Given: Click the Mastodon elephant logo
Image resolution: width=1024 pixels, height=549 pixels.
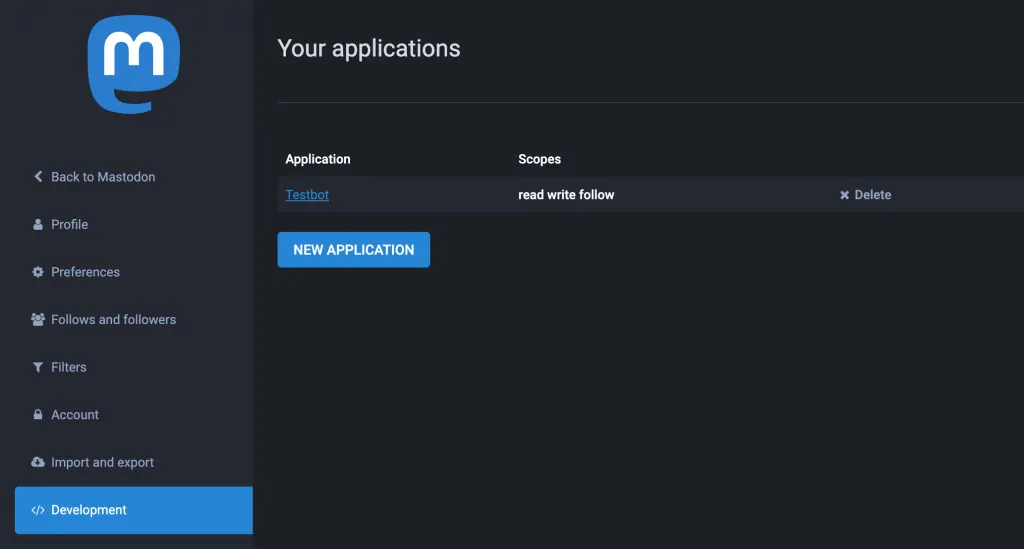Looking at the screenshot, I should [134, 65].
